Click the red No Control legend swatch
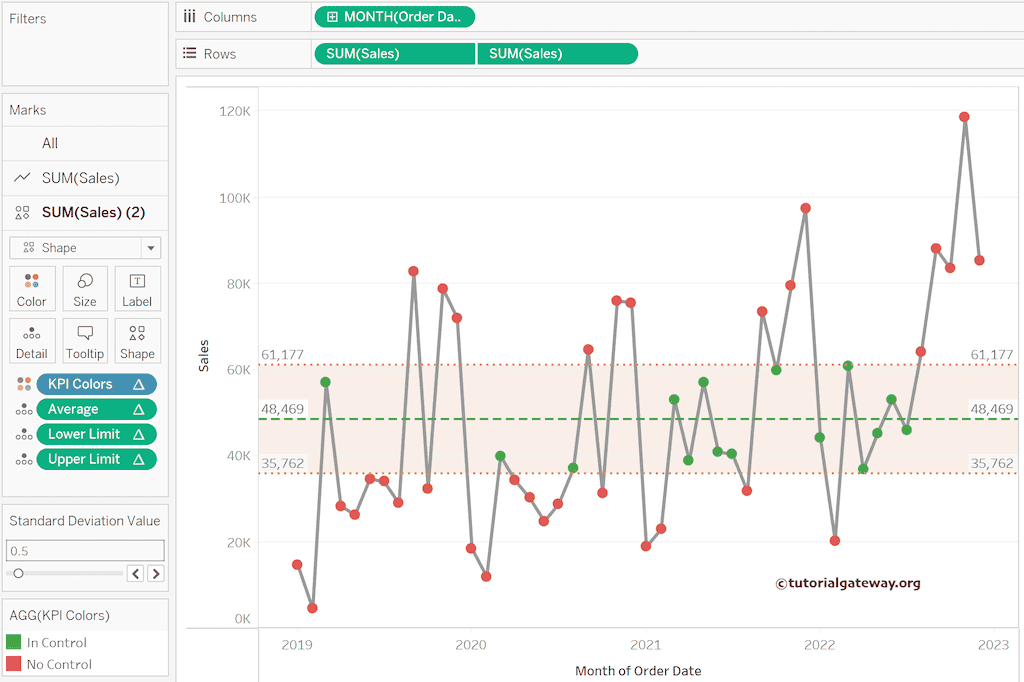This screenshot has width=1024, height=682. tap(14, 664)
